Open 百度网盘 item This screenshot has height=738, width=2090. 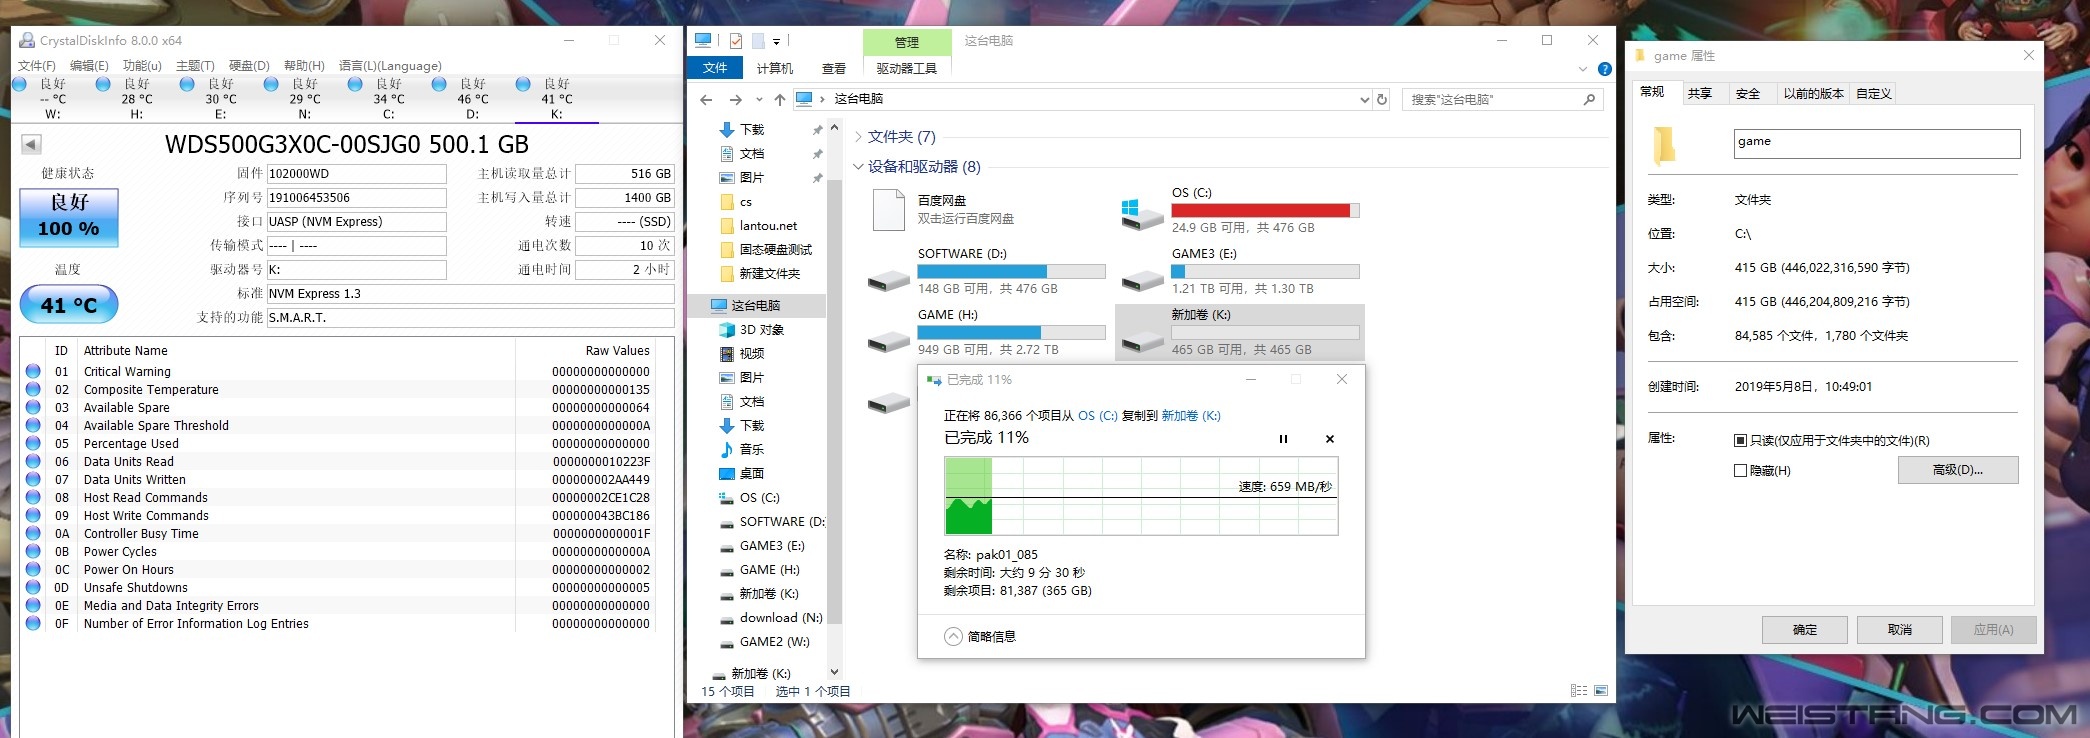[986, 211]
